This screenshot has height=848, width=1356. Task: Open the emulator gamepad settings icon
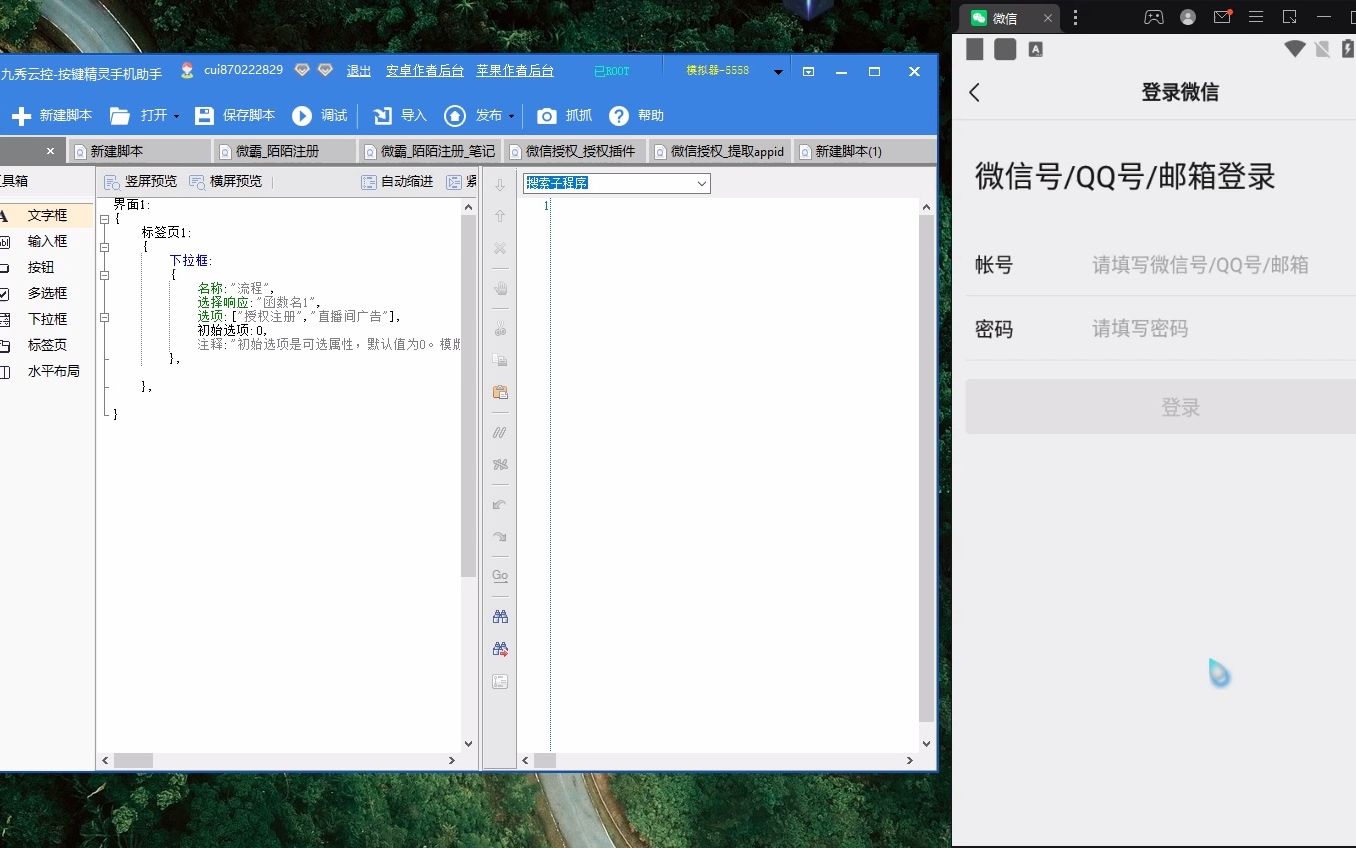1154,17
